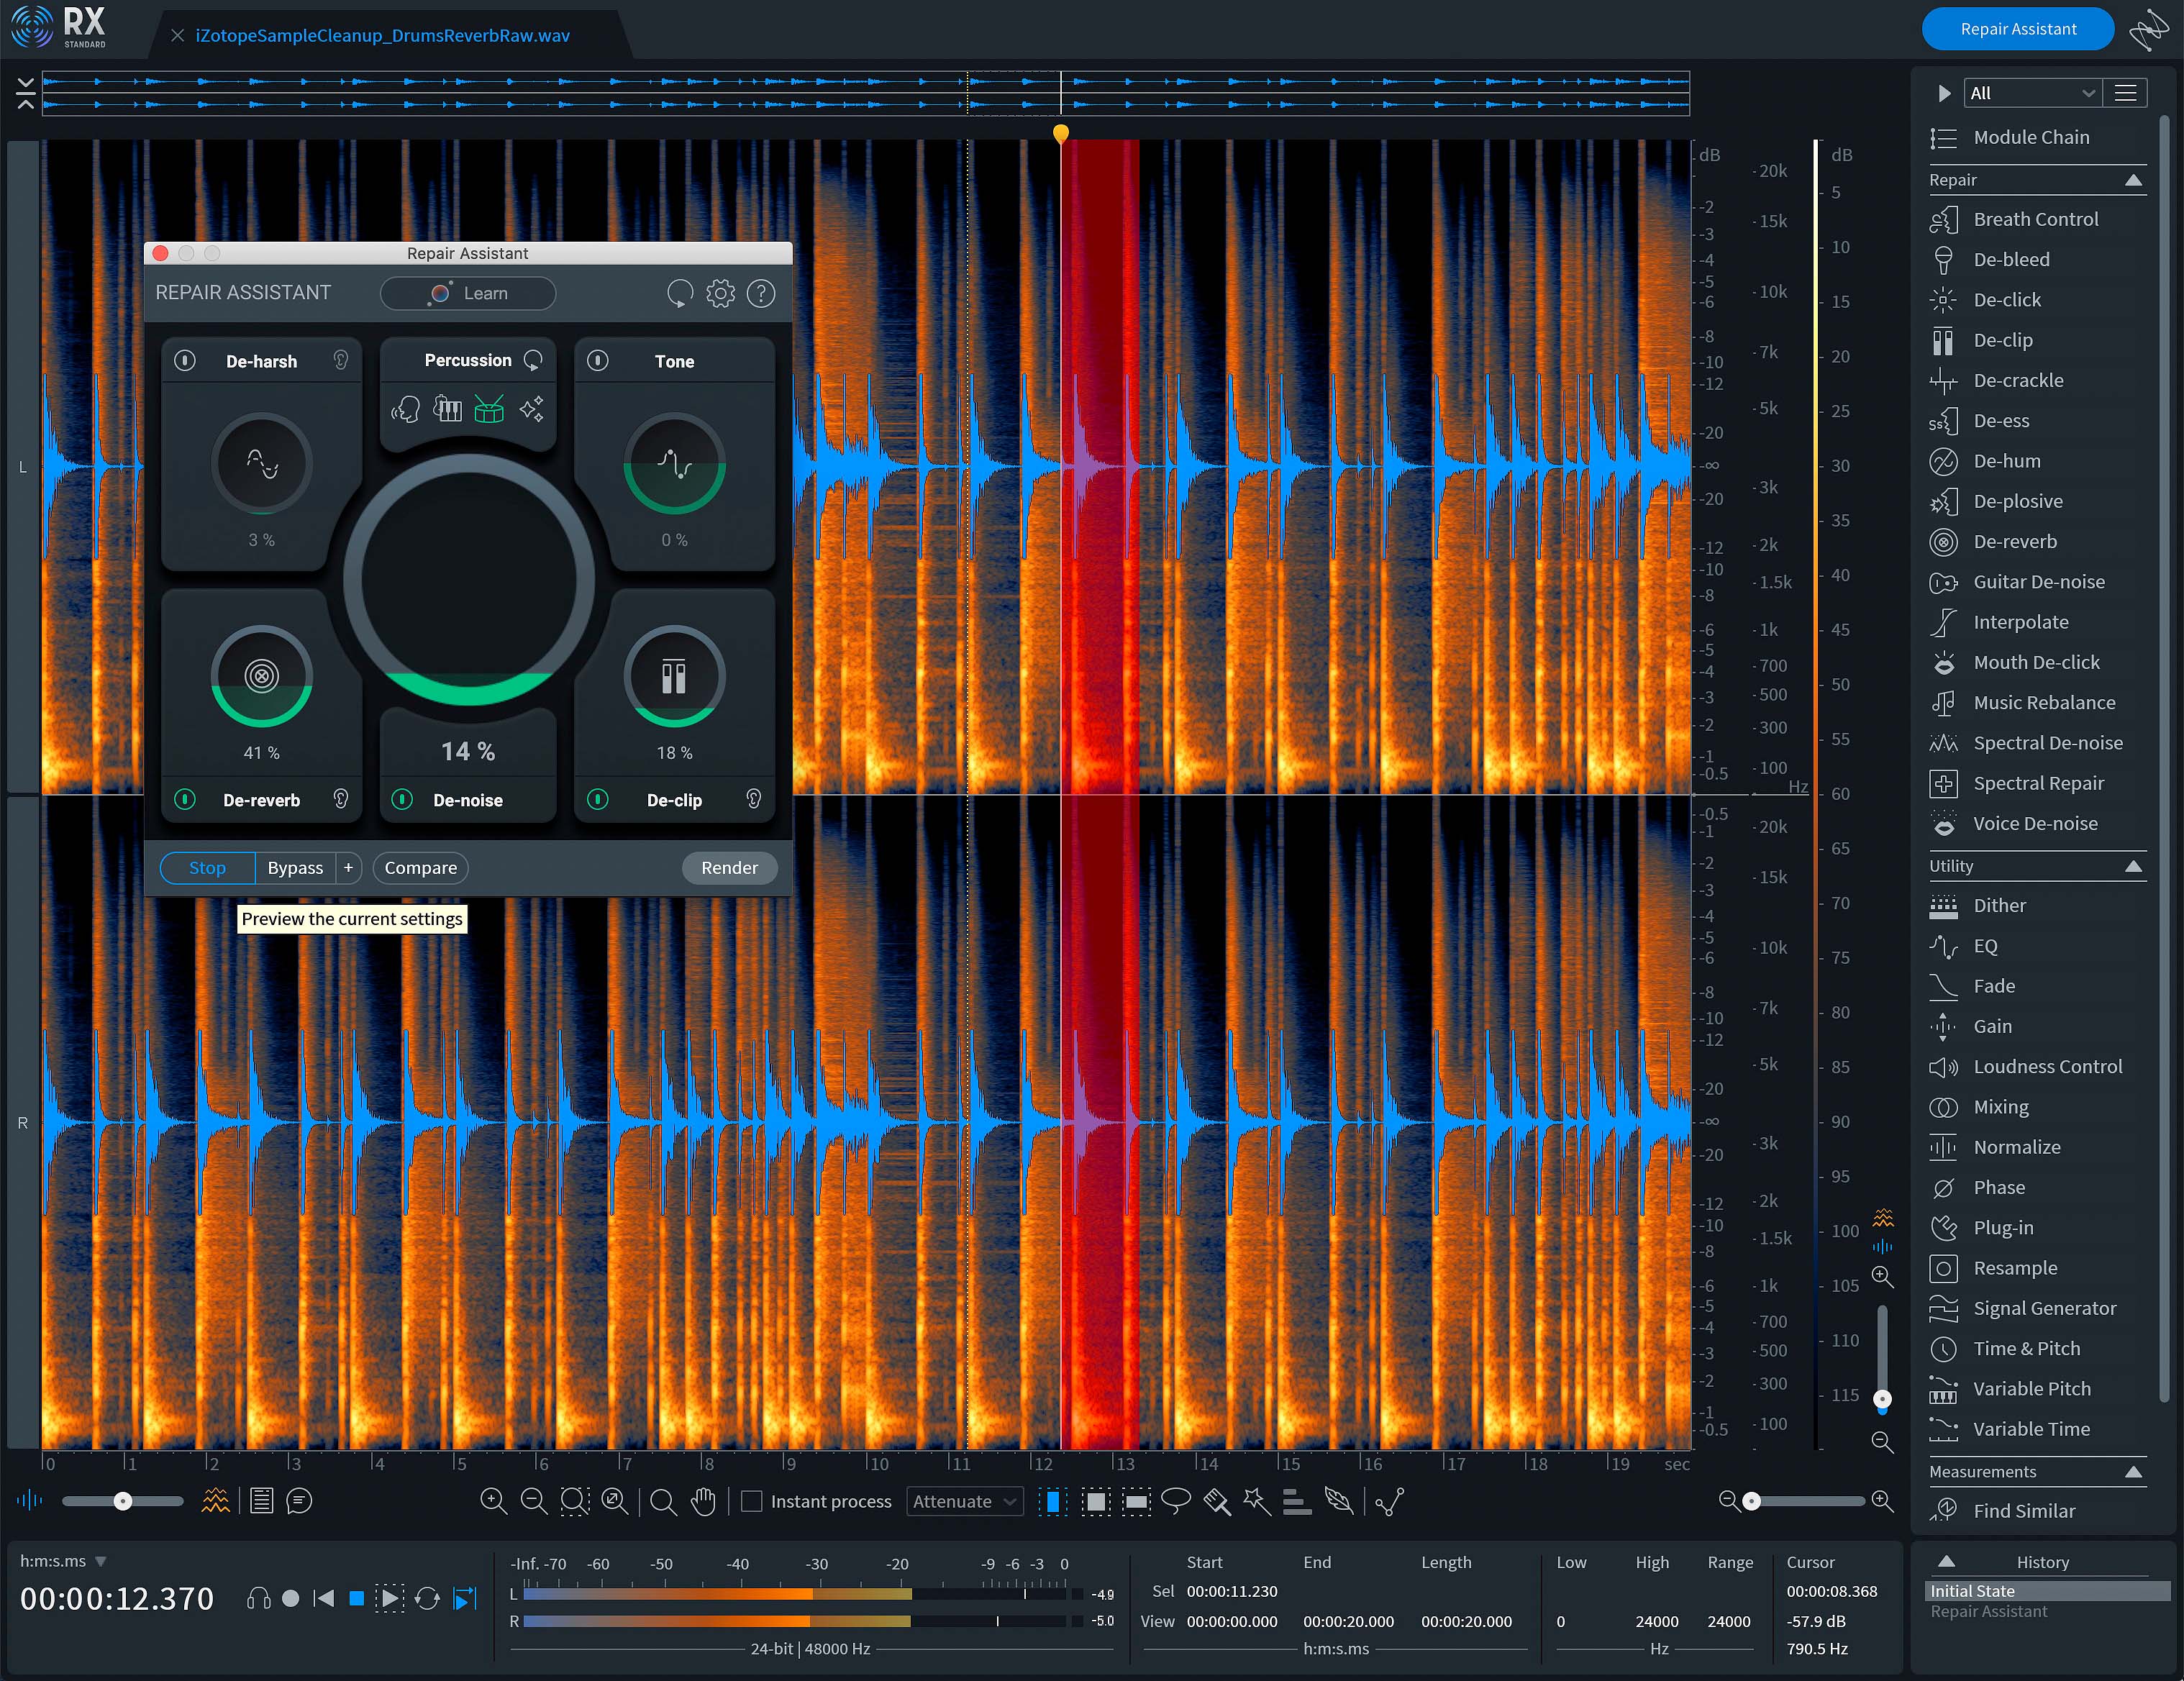The width and height of the screenshot is (2184, 1681).
Task: Collapse the History panel
Action: 1947,1562
